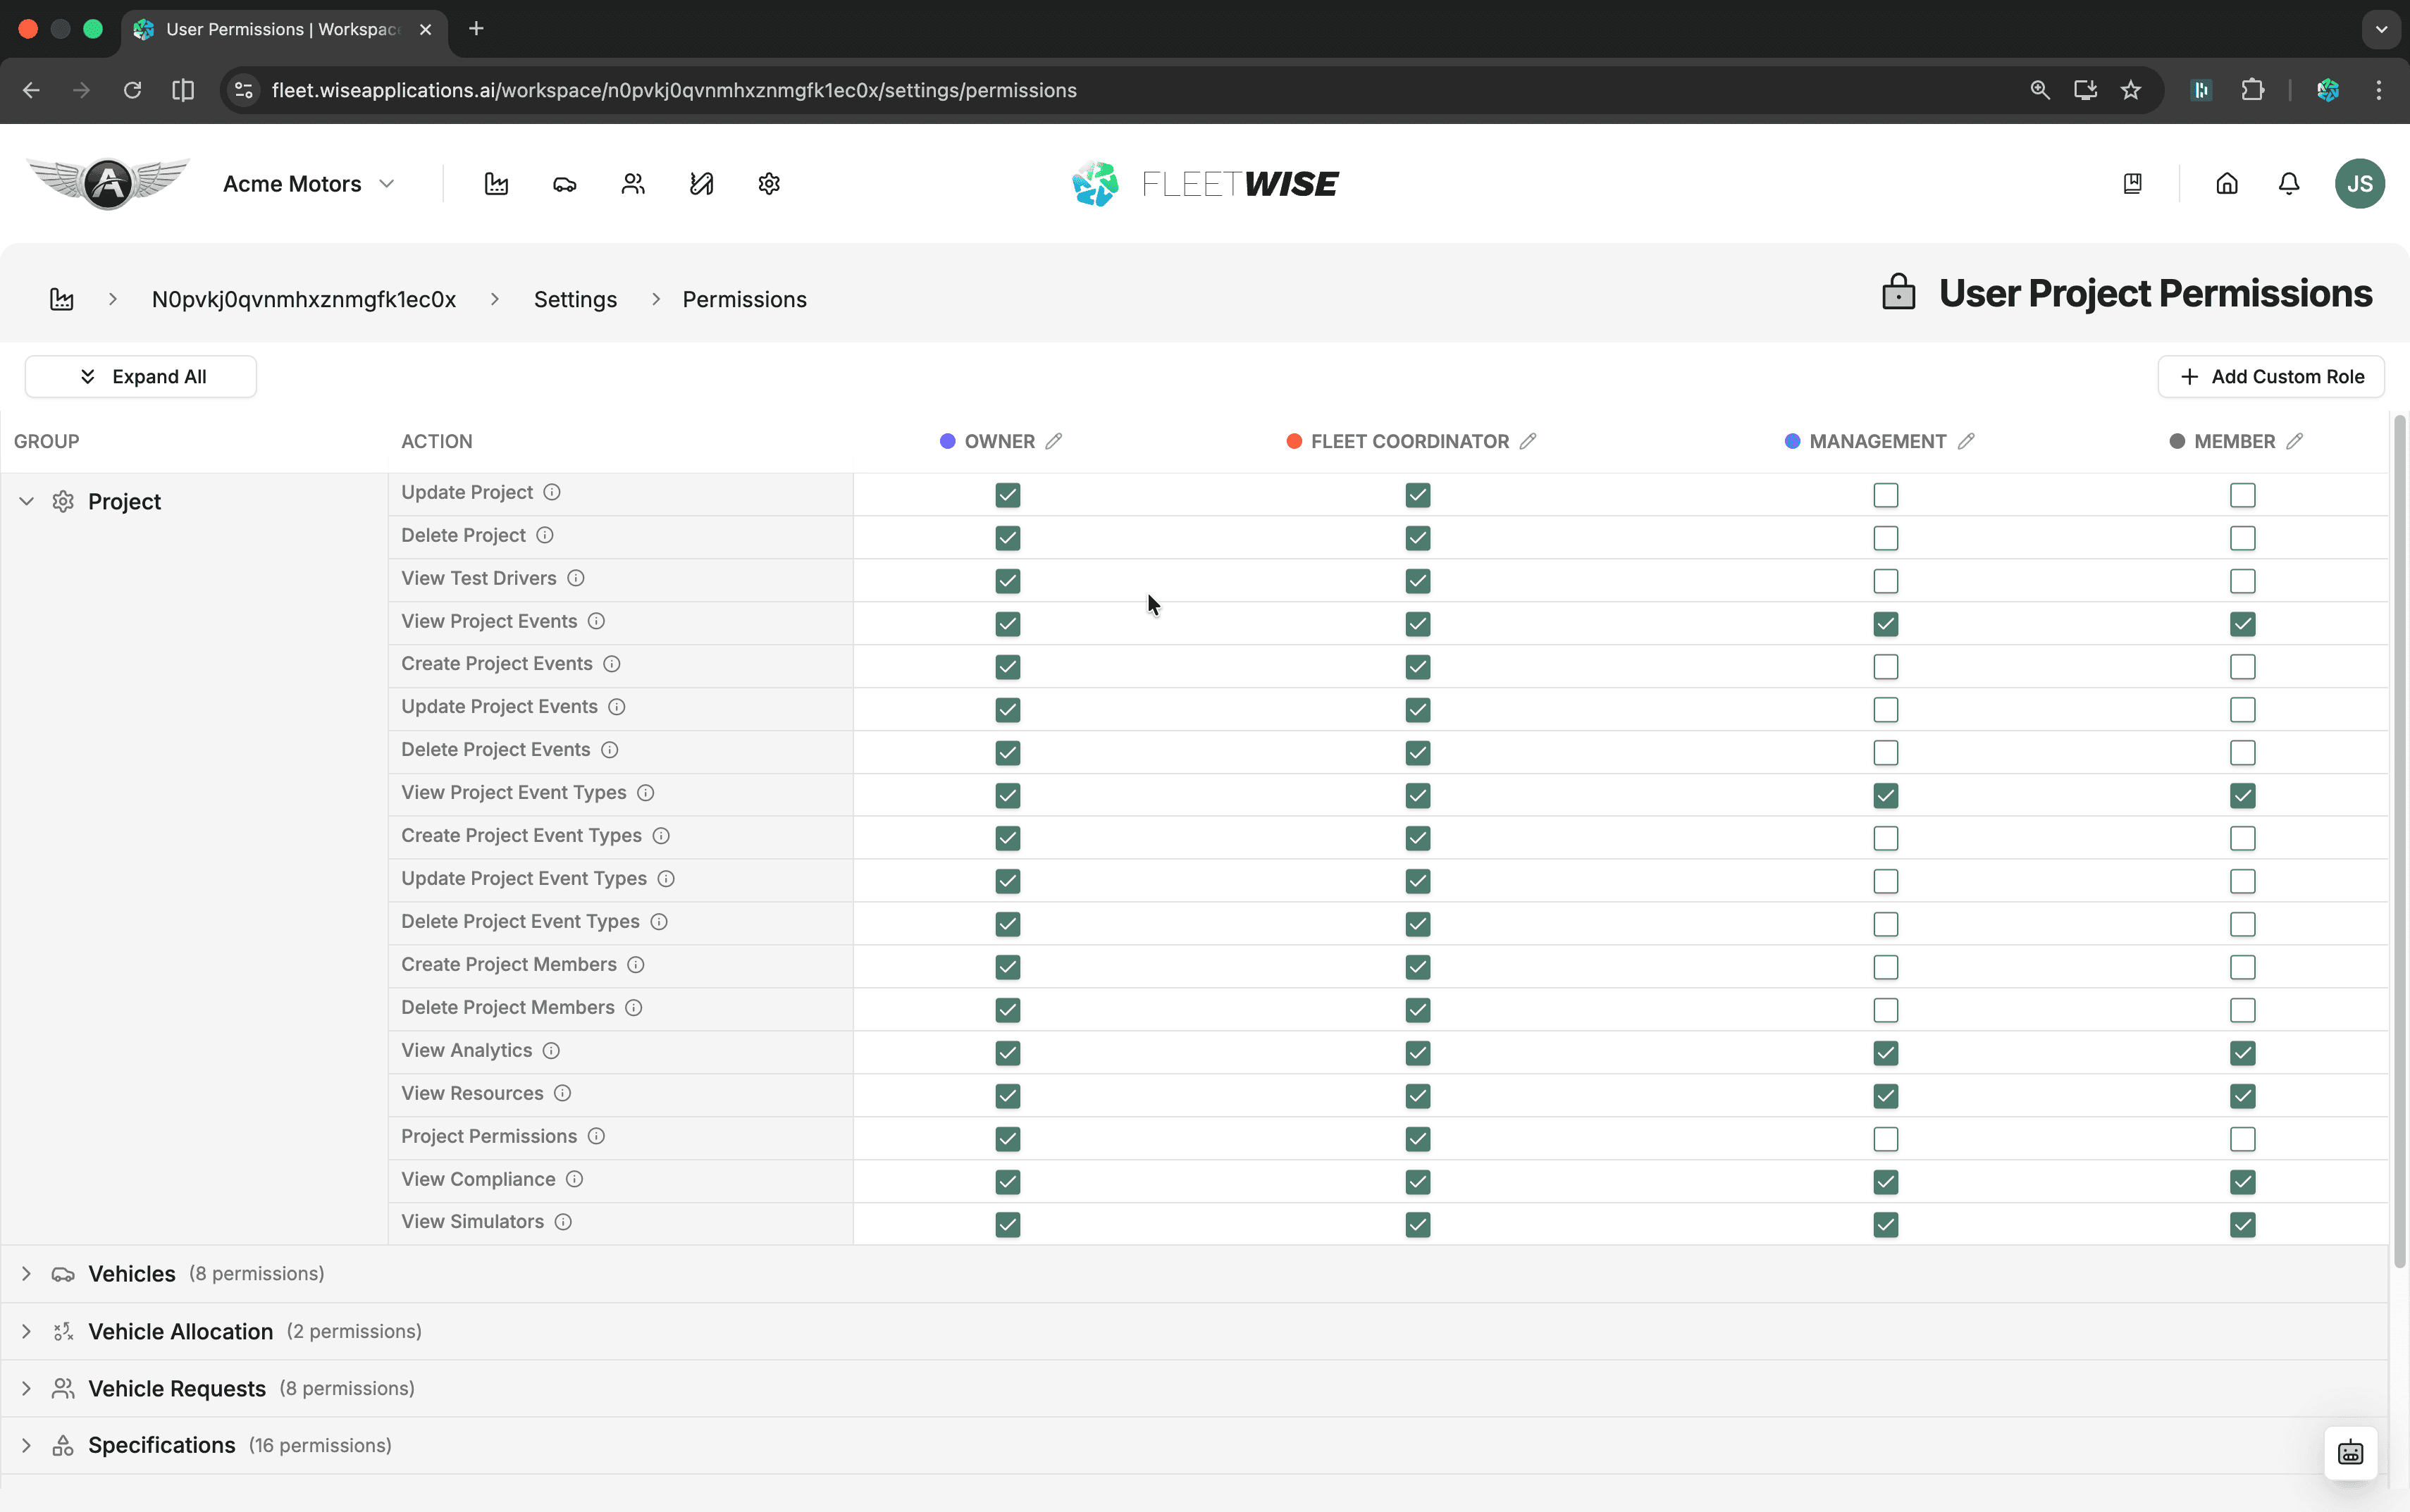Reload the page in browser
This screenshot has width=2410, height=1512.
(x=132, y=90)
